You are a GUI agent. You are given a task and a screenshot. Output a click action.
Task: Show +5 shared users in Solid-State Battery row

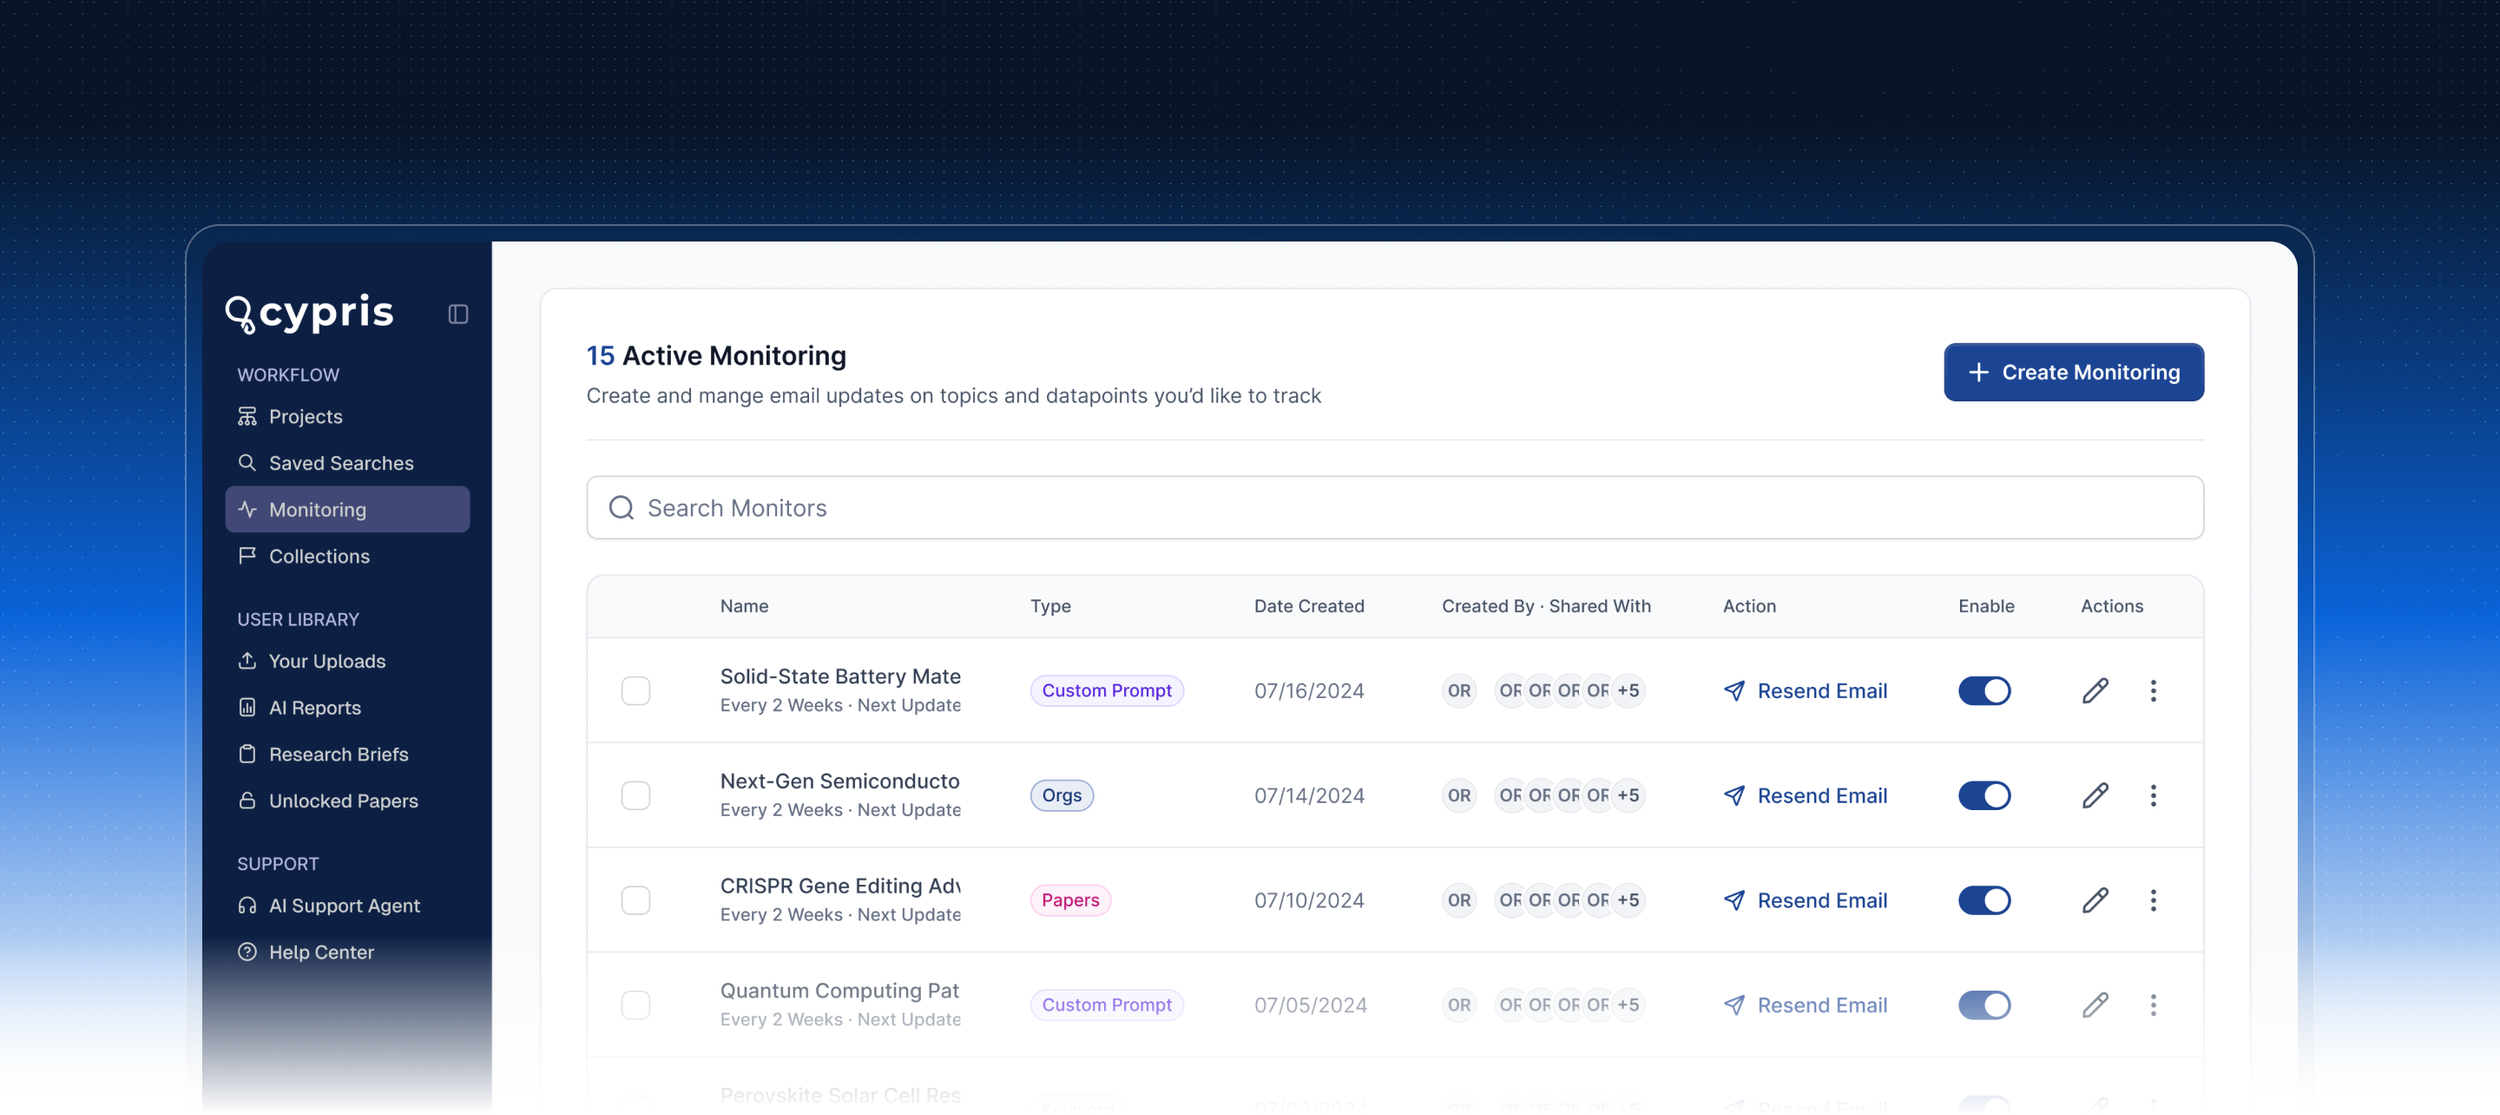click(1628, 690)
